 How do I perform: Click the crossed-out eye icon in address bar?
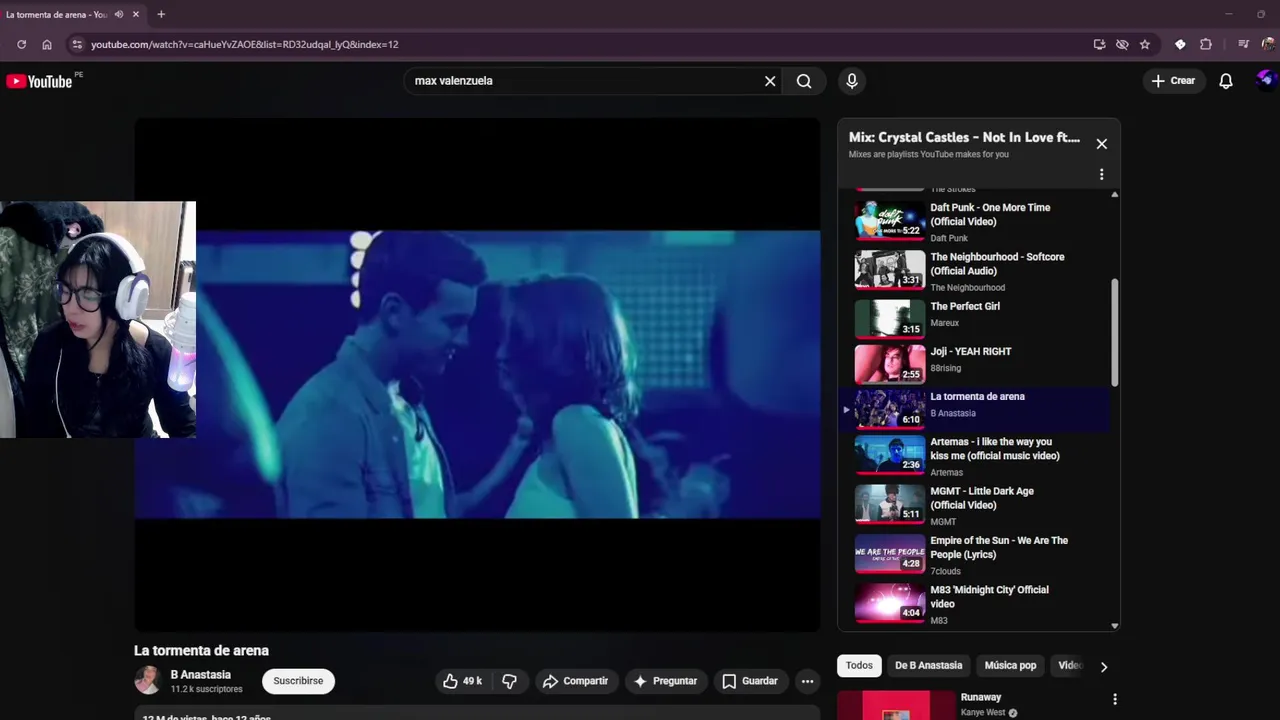(1122, 44)
